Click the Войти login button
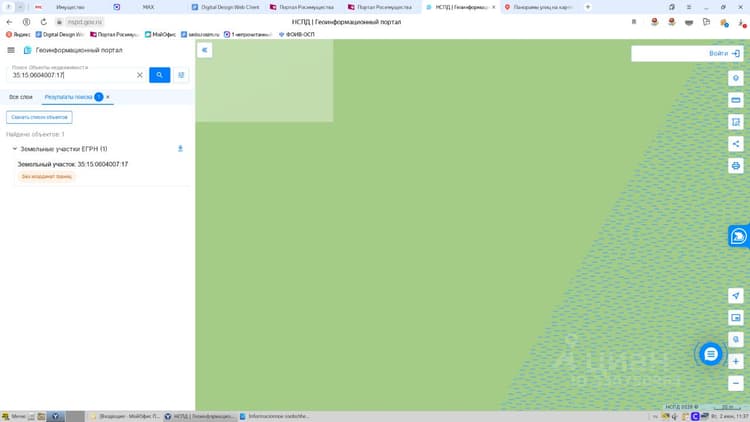This screenshot has width=750, height=422. (x=725, y=54)
